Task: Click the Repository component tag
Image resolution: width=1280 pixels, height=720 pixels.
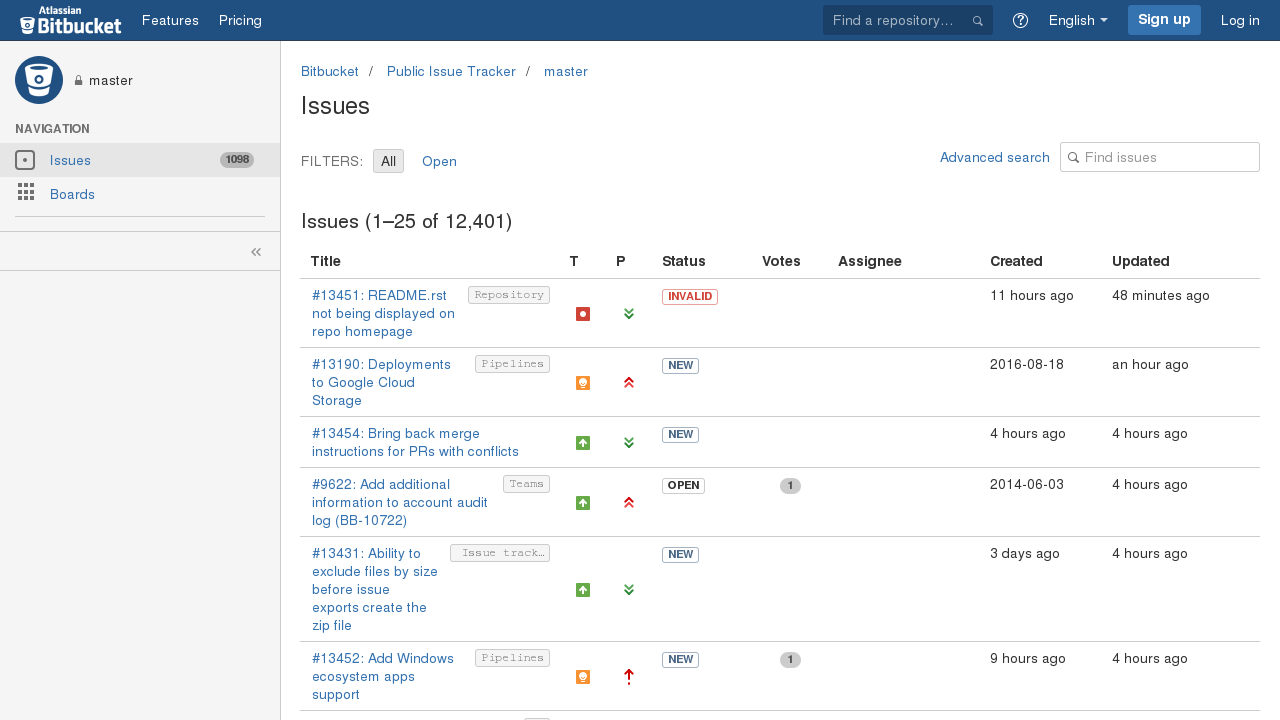Action: point(509,295)
